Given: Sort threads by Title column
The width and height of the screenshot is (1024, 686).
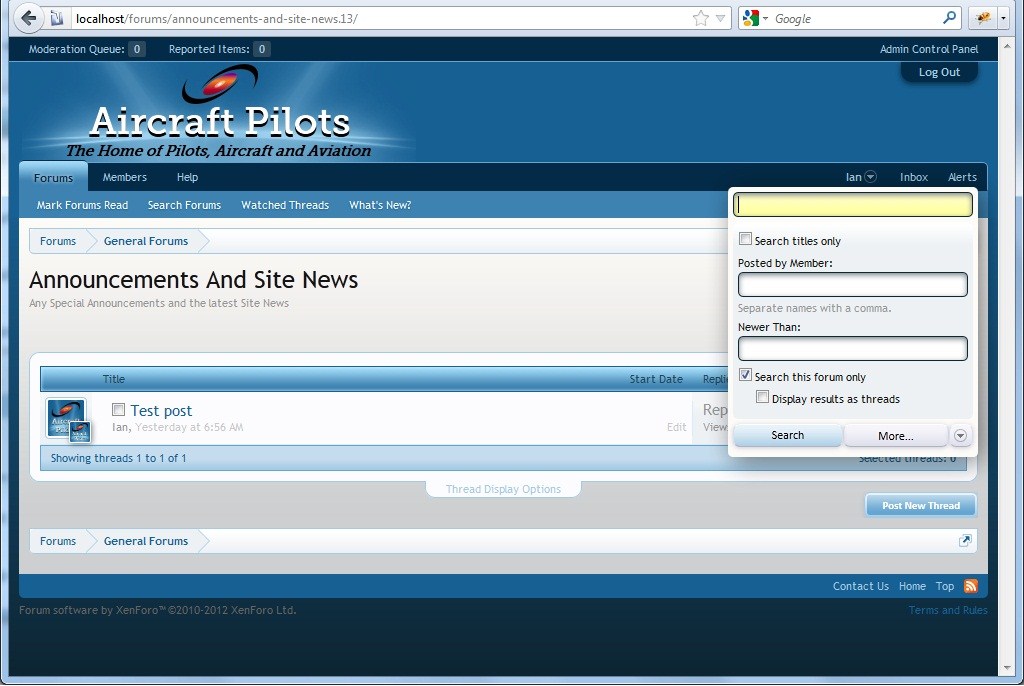Looking at the screenshot, I should point(114,379).
